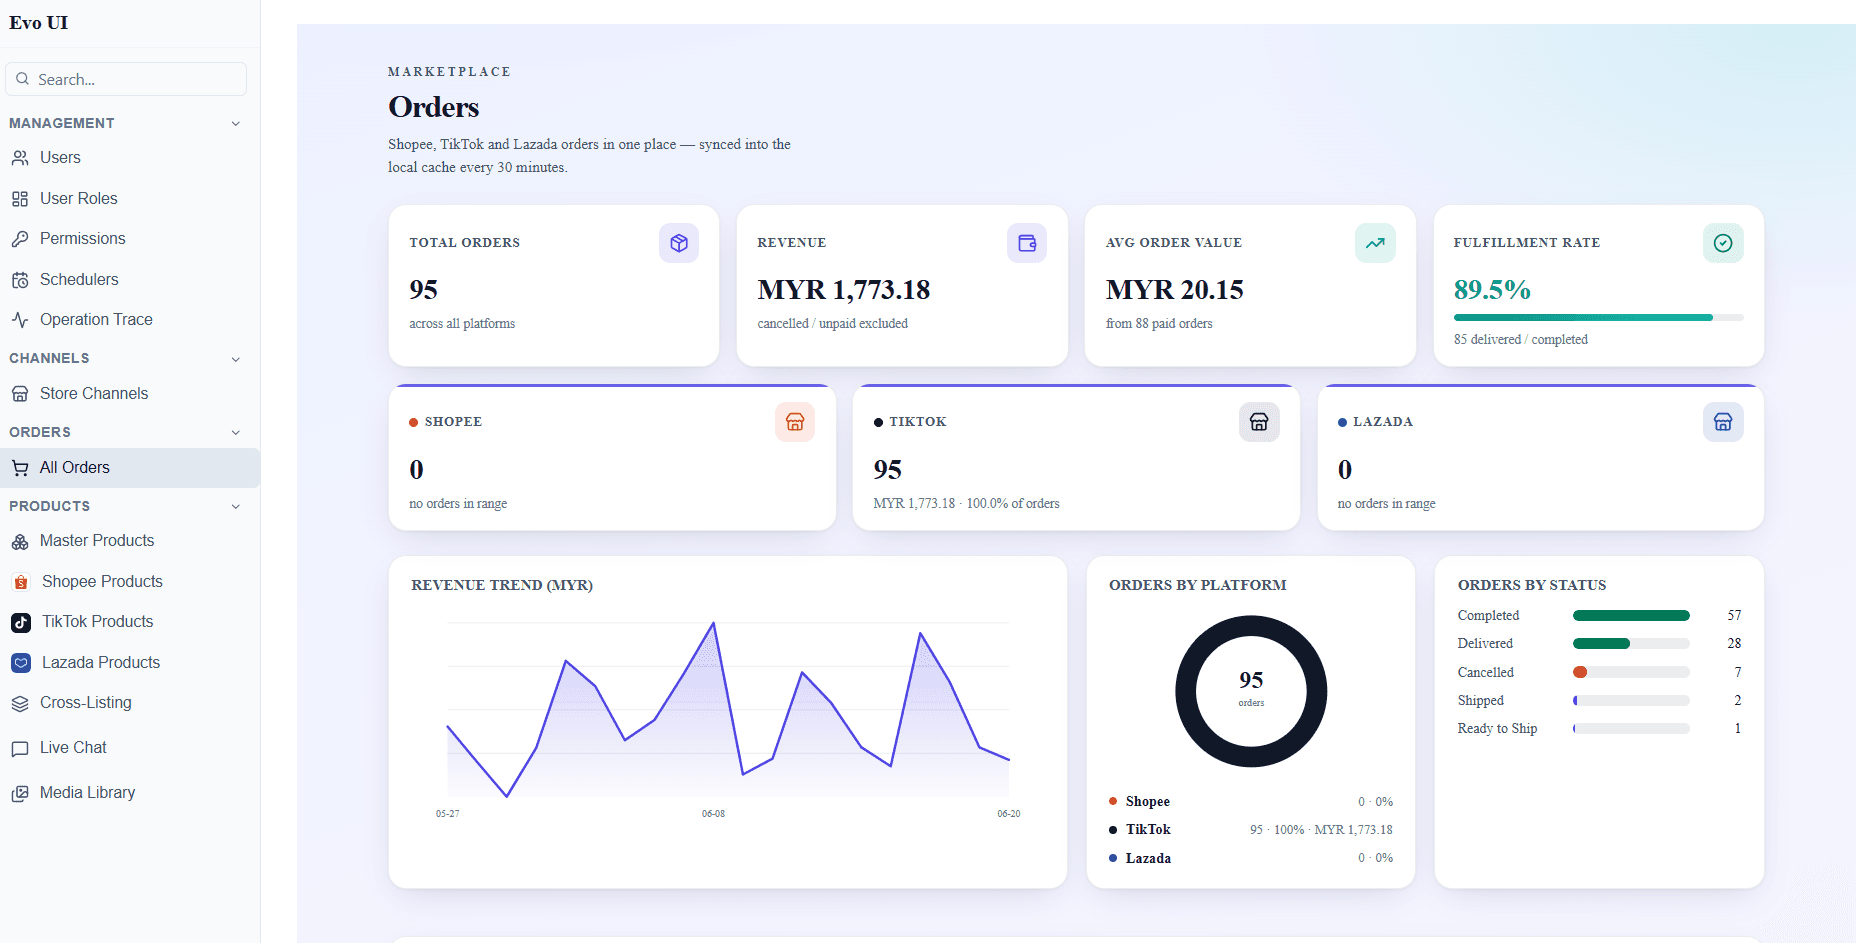Open Master Products page
The height and width of the screenshot is (943, 1857).
coord(130,541)
